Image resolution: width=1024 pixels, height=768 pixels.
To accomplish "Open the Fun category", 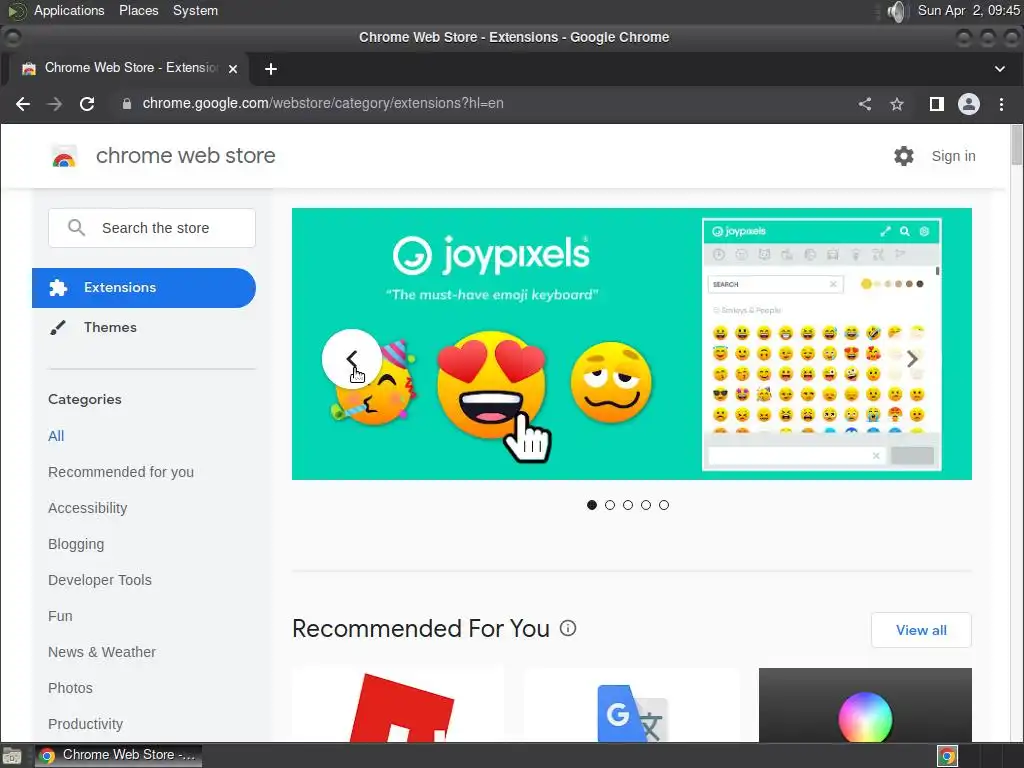I will [60, 616].
